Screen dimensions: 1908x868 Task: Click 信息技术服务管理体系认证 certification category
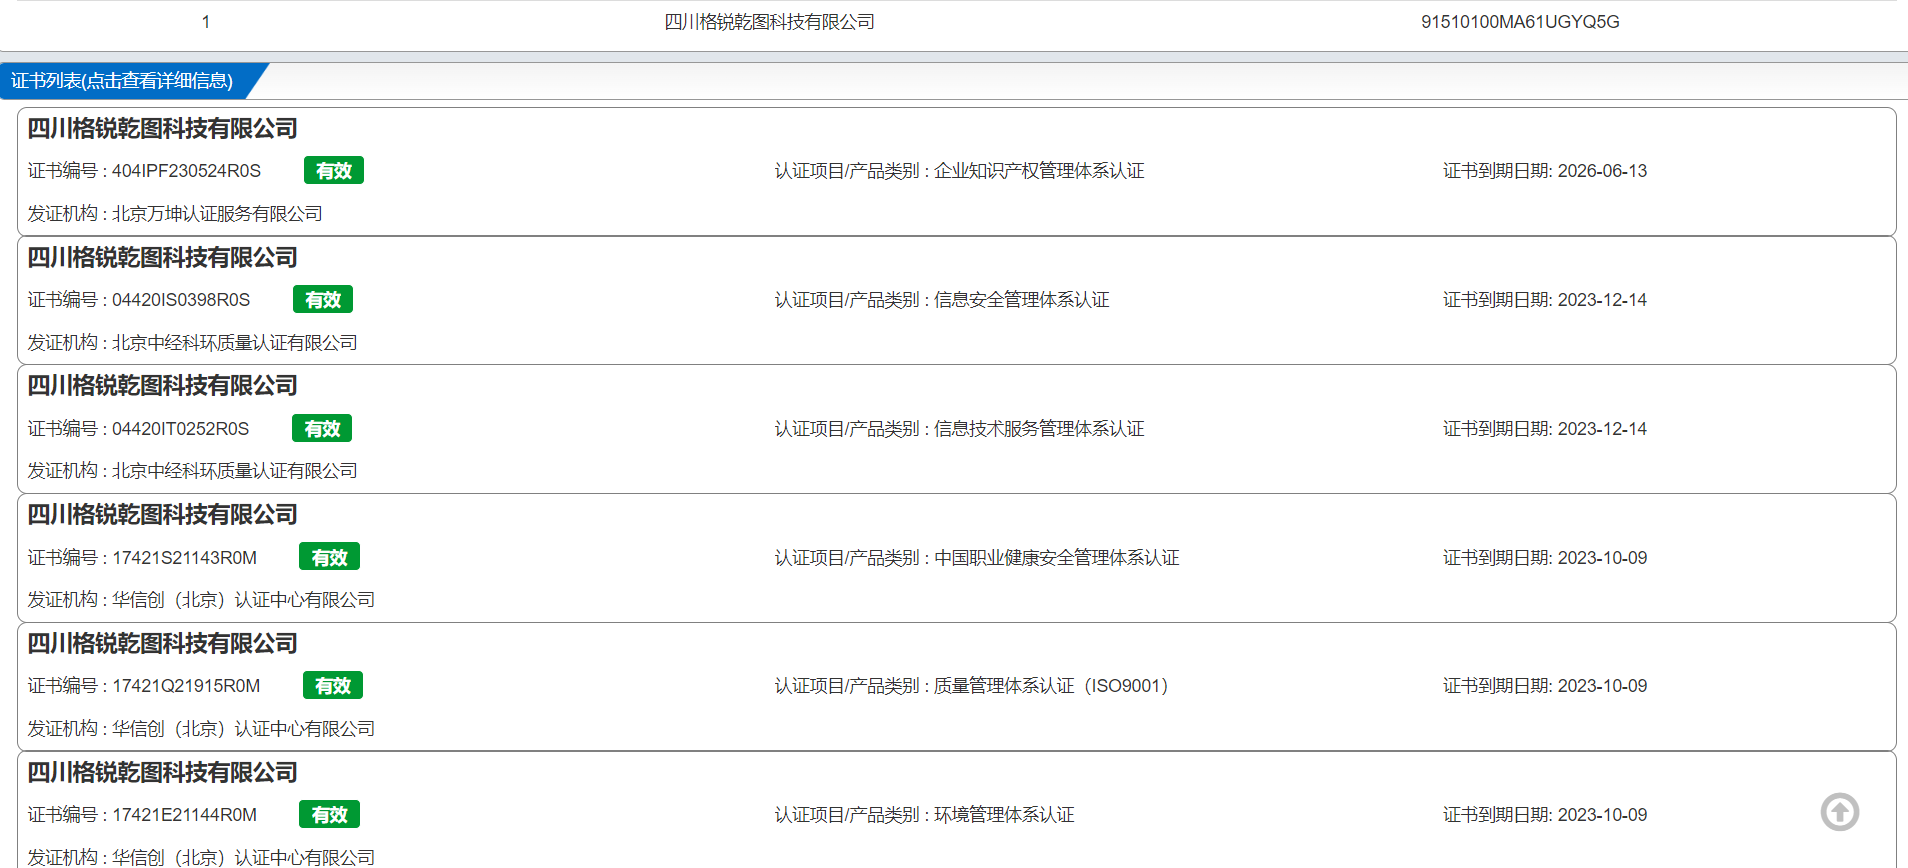click(x=1039, y=429)
